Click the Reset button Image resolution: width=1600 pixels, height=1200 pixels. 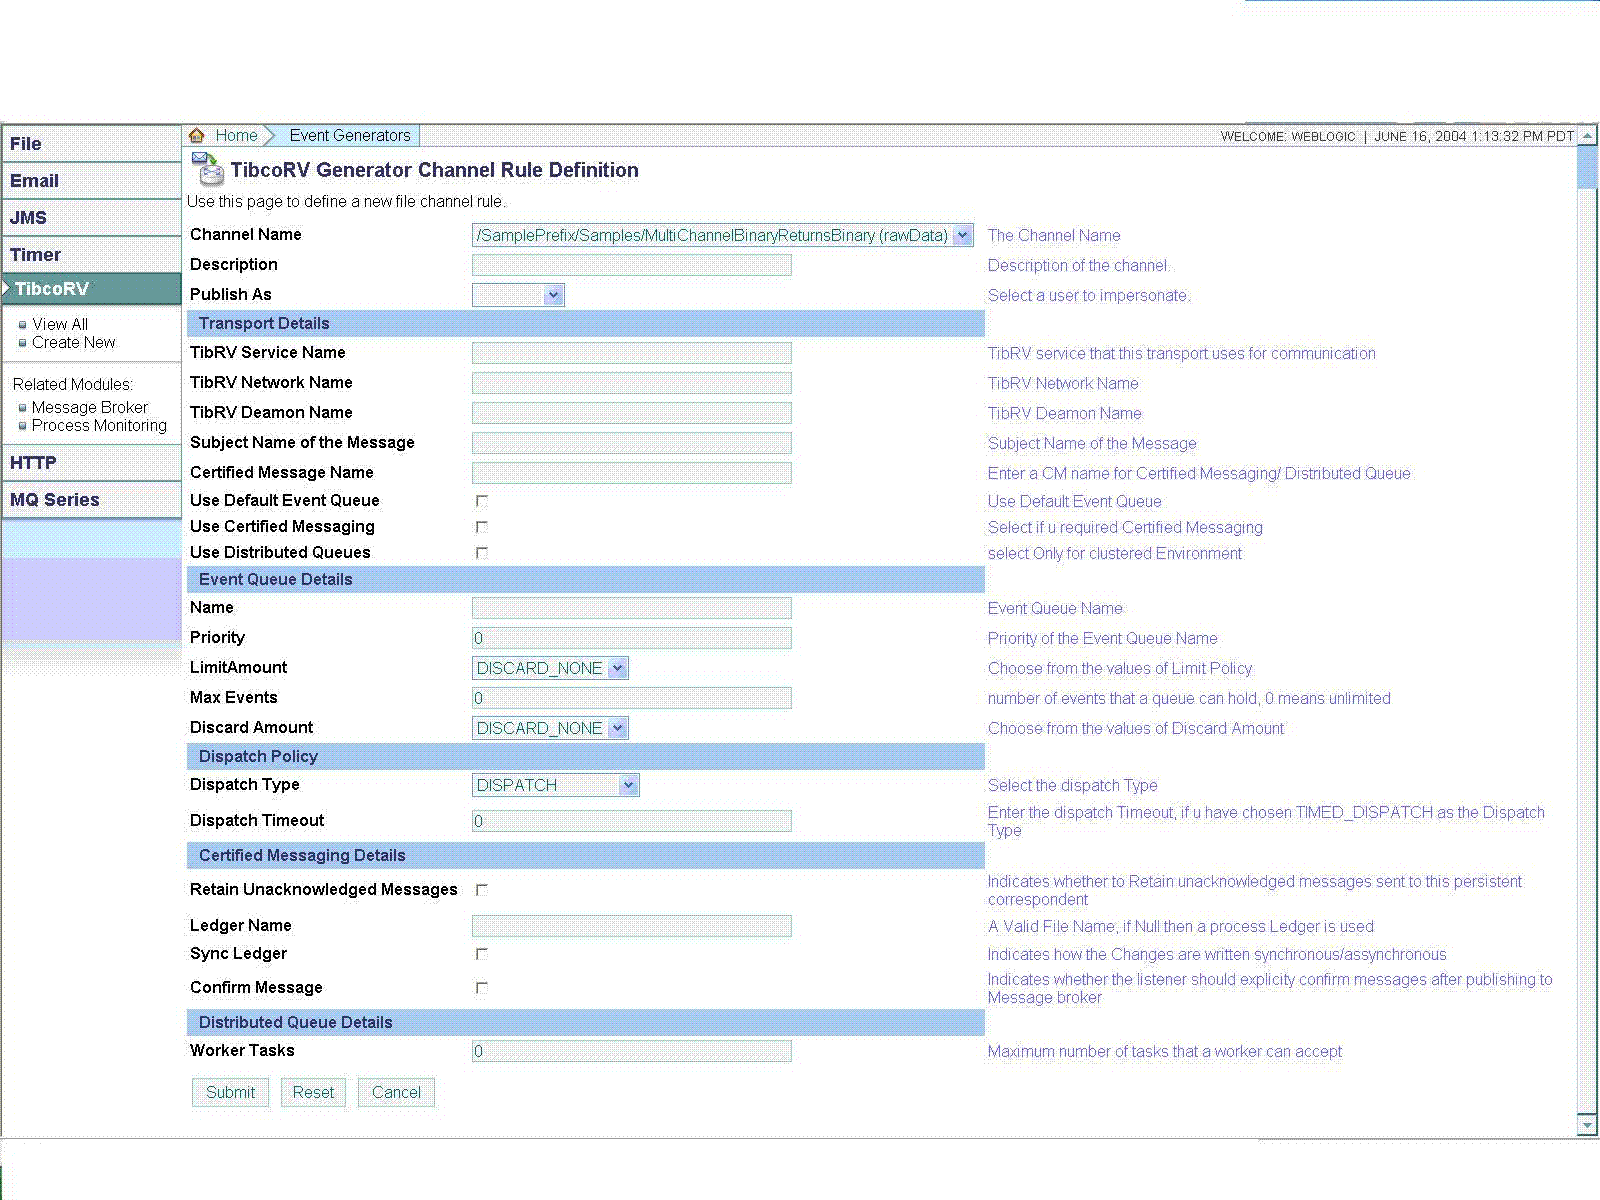click(x=313, y=1092)
